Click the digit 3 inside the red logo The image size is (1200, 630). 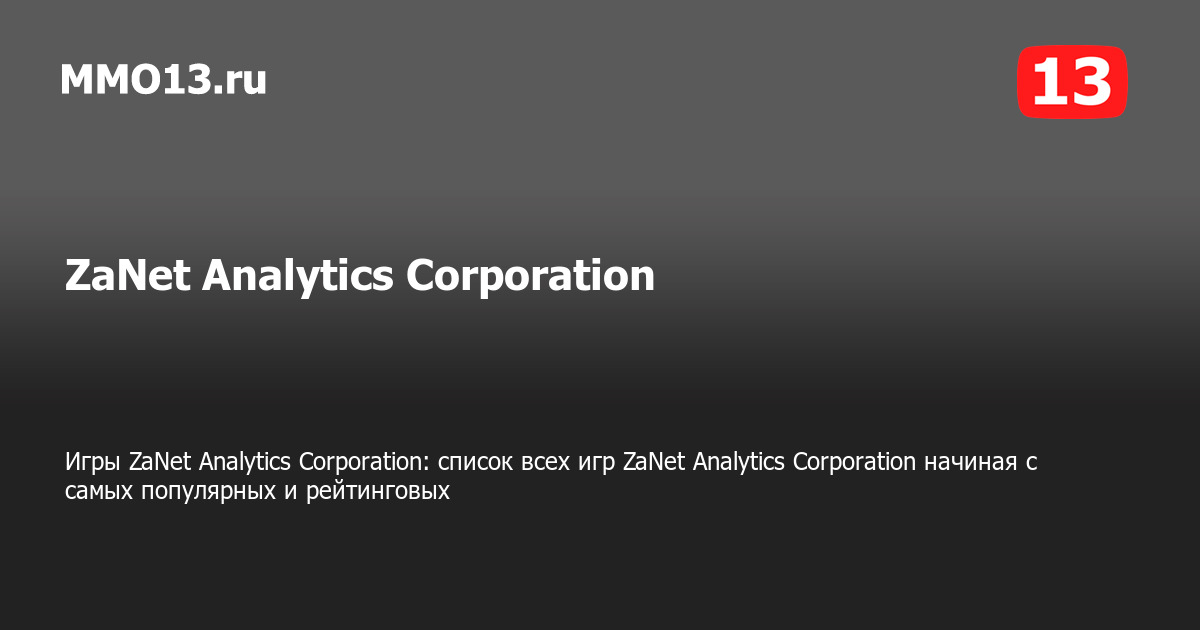click(x=1087, y=82)
